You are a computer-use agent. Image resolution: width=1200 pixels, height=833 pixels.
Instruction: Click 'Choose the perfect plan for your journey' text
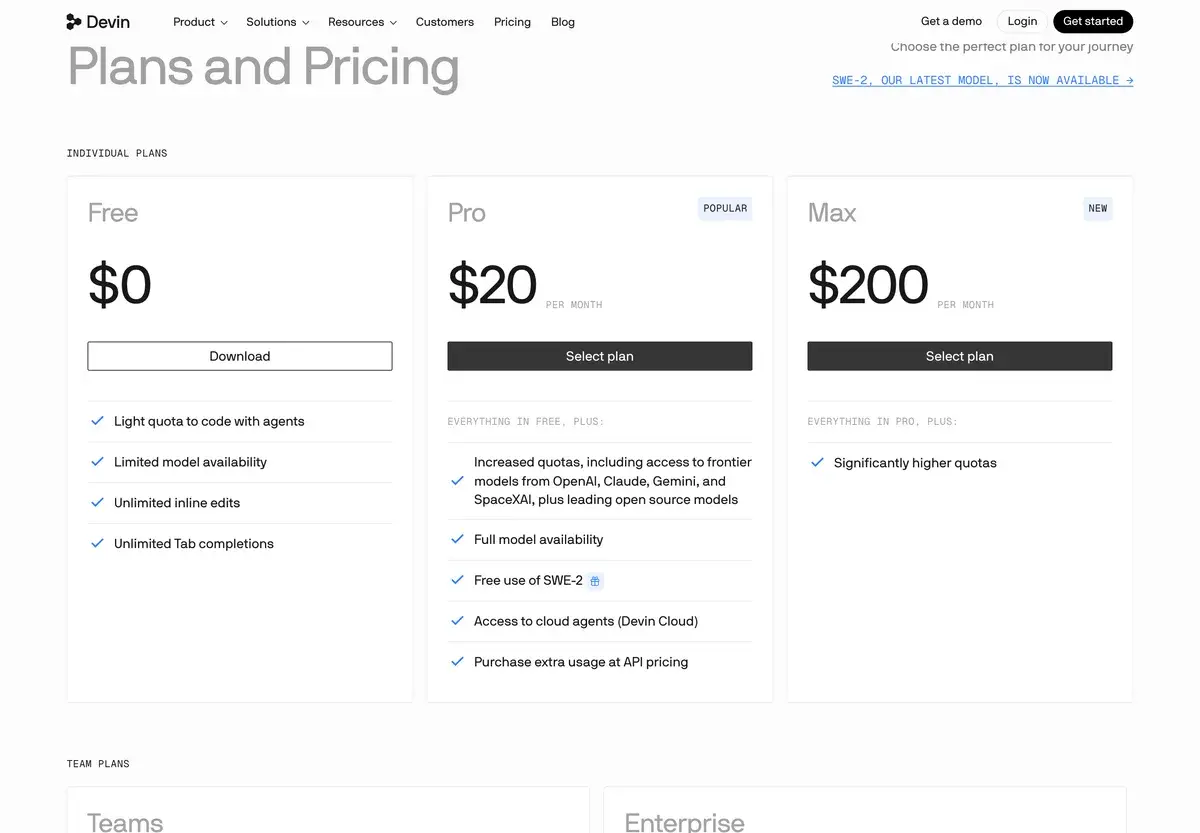[x=1012, y=47]
